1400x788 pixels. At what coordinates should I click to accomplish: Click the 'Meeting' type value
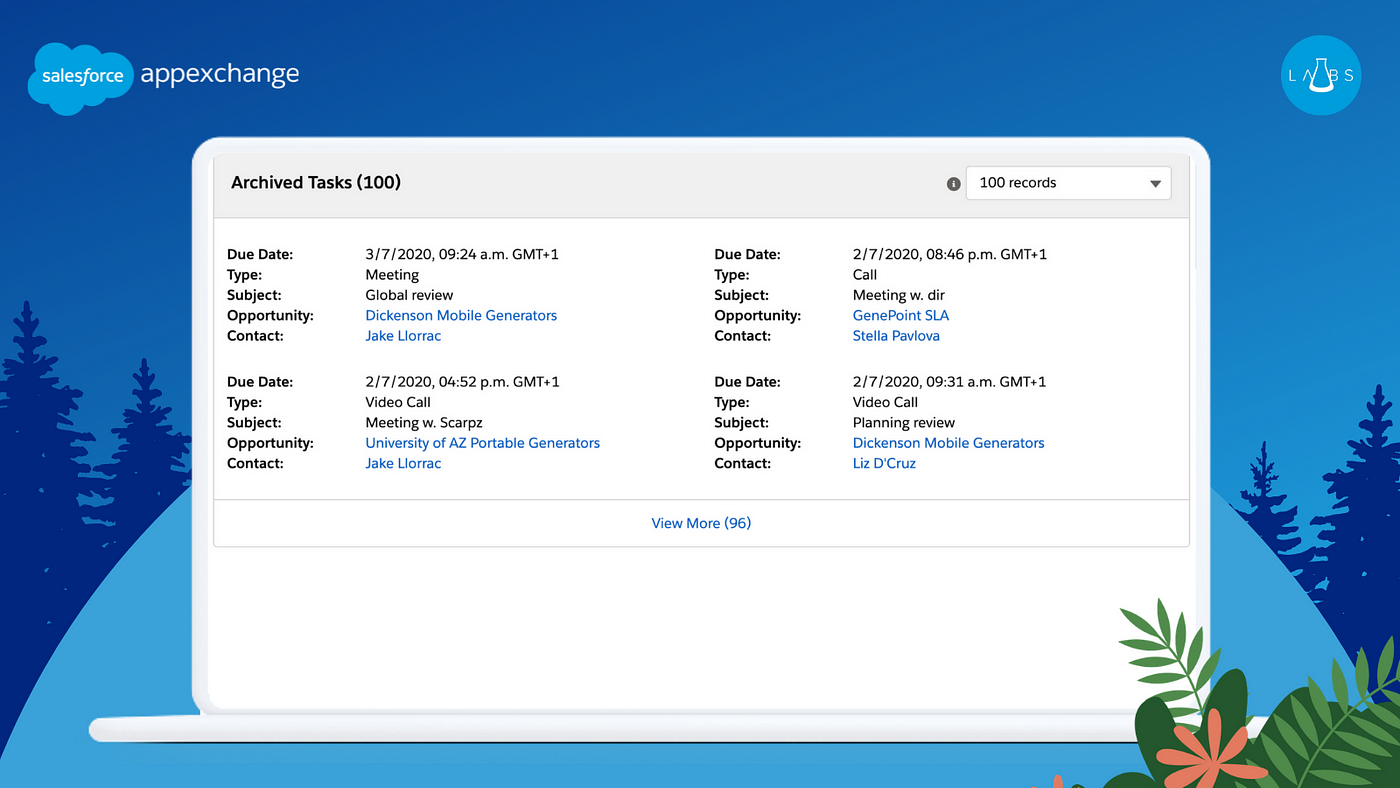(x=392, y=275)
